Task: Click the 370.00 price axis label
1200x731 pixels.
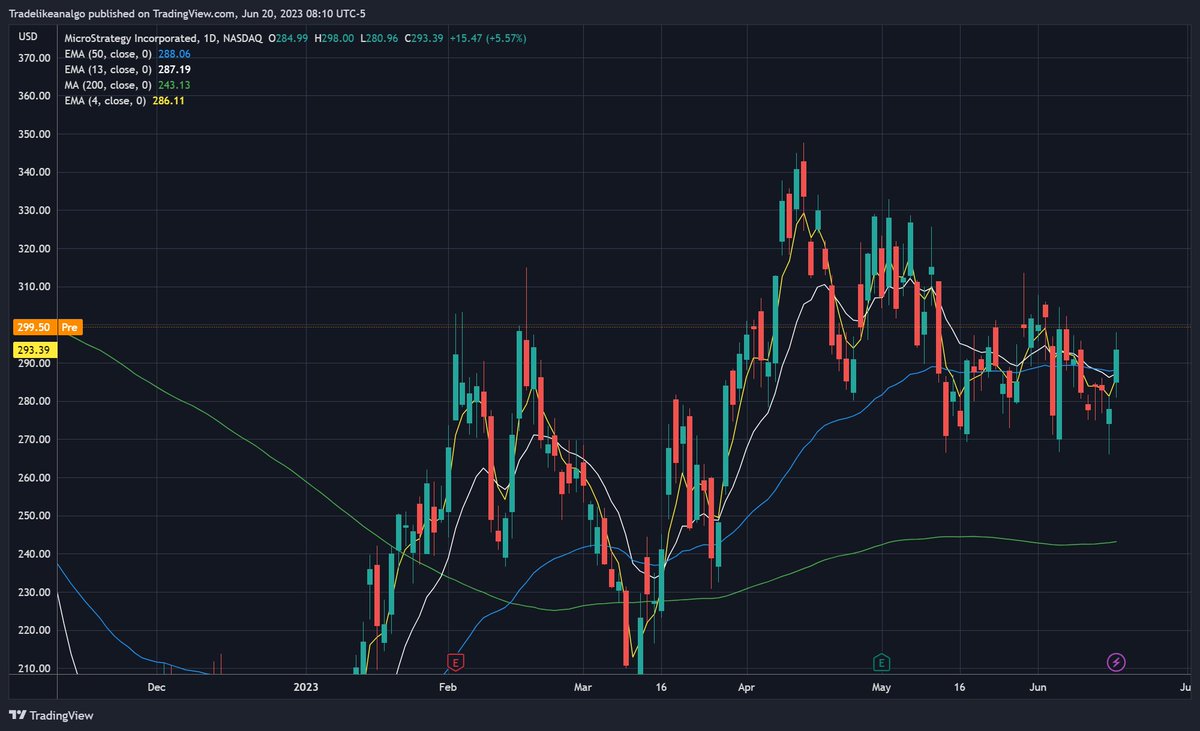Action: pos(34,58)
